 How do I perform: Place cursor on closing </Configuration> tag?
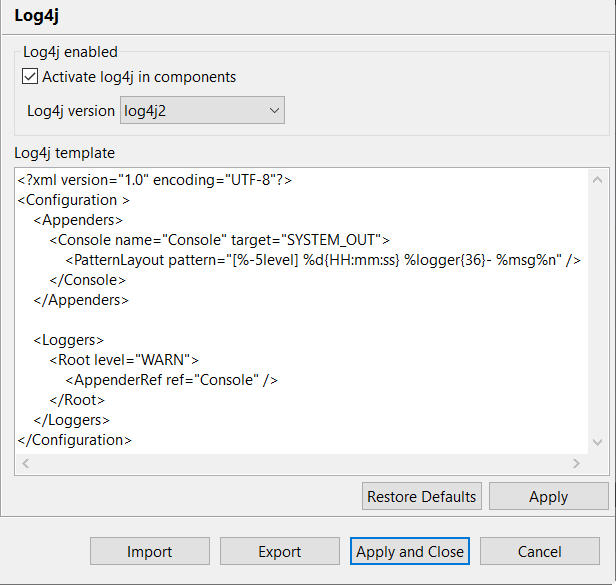click(x=75, y=440)
